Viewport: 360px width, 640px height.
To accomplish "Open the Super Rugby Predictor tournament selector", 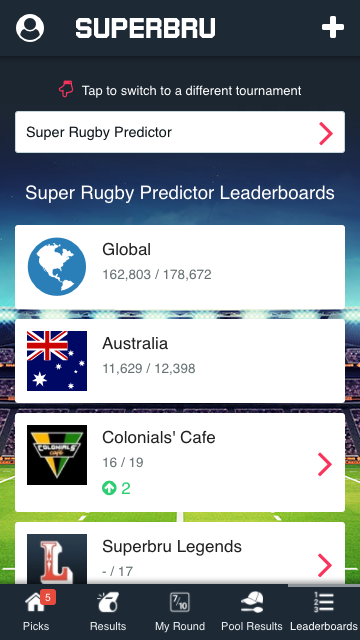I will pos(180,132).
